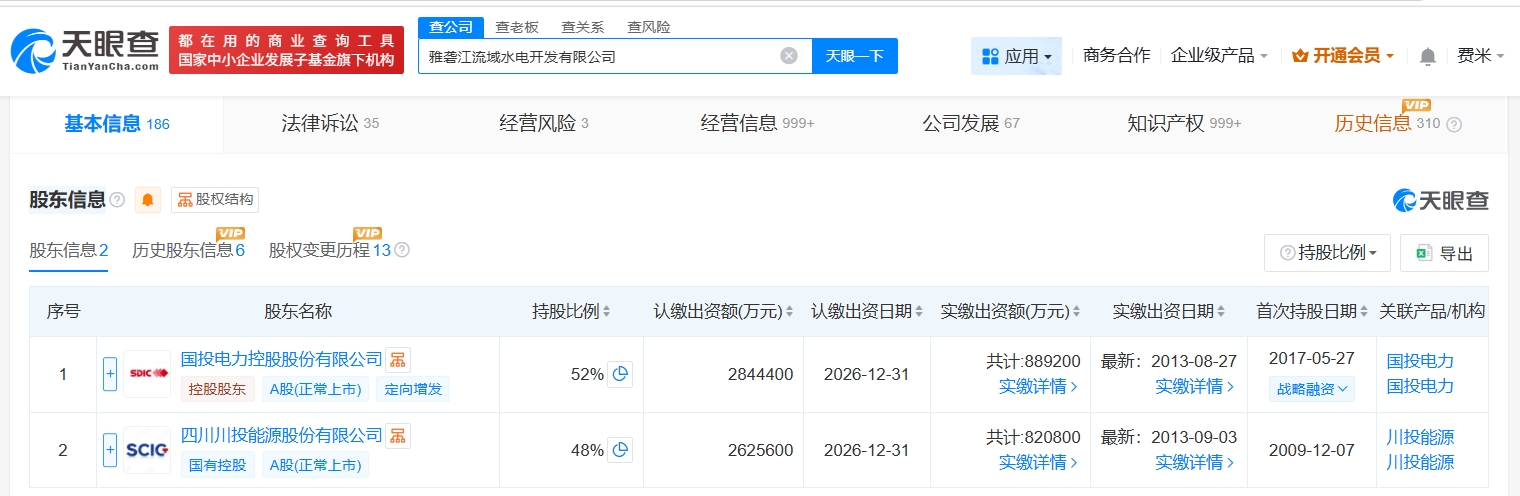Select 经营信息 tab

click(758, 124)
